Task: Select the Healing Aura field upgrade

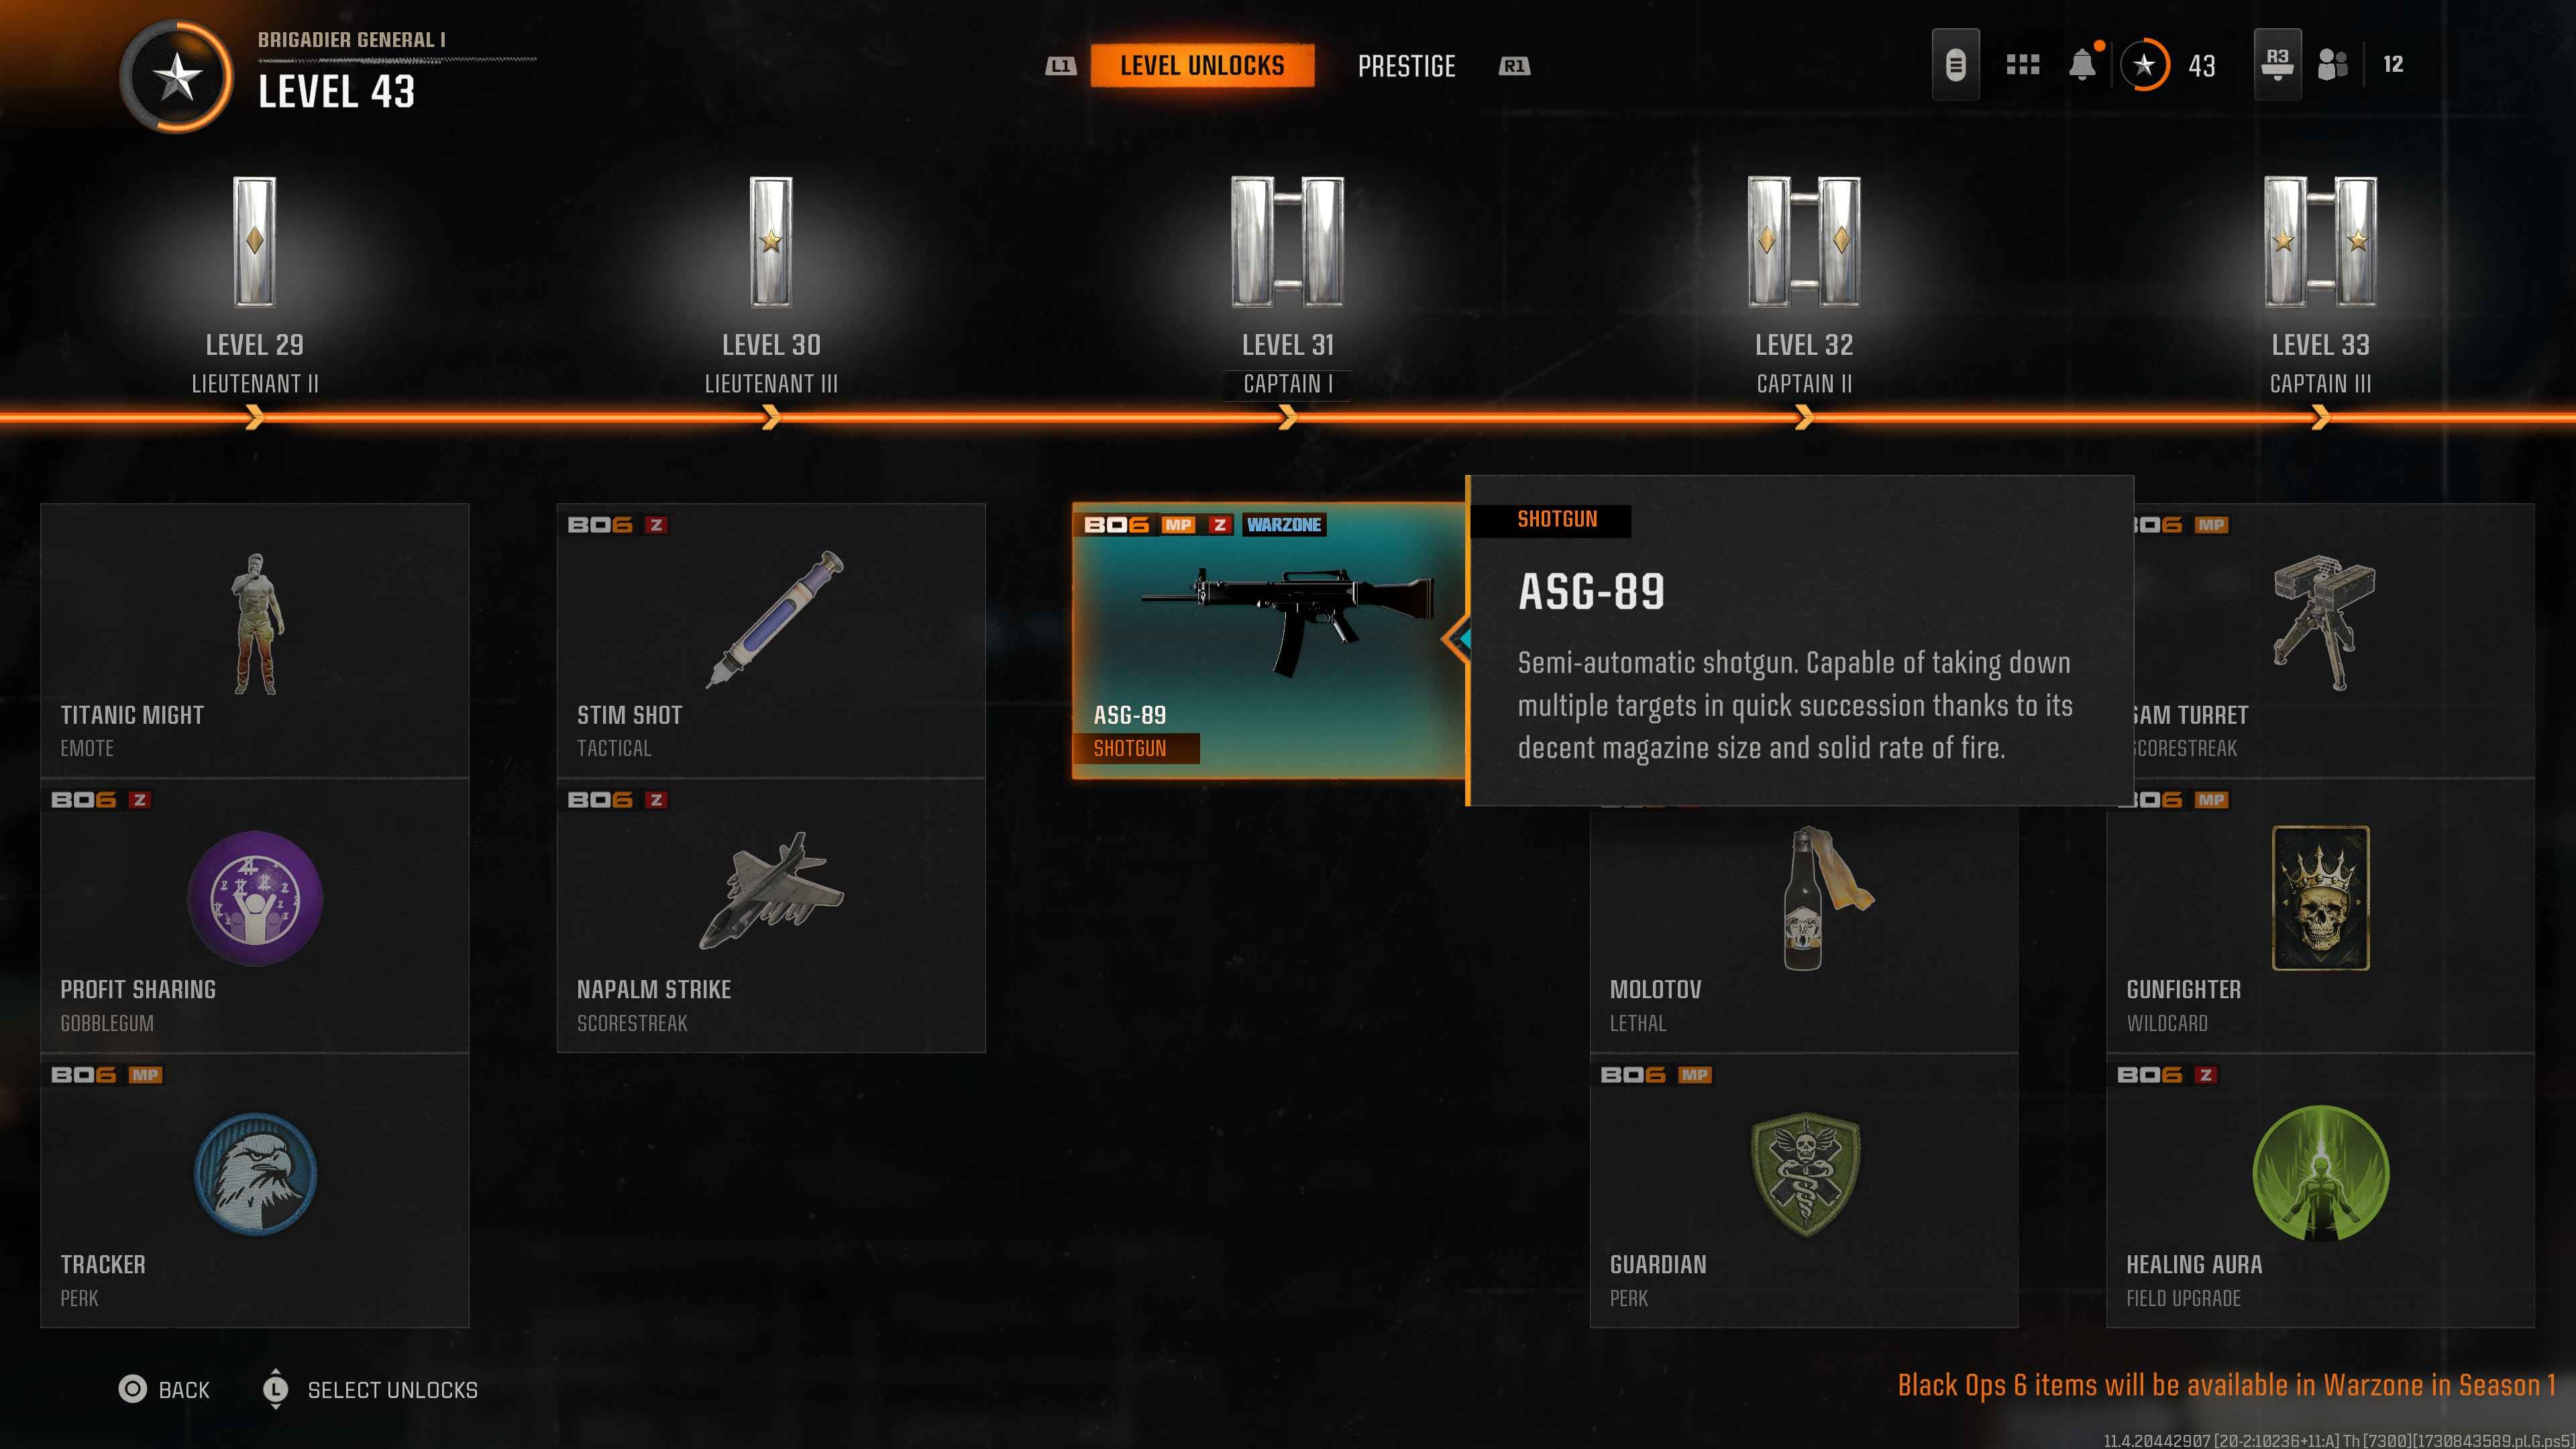Action: 2320,1190
